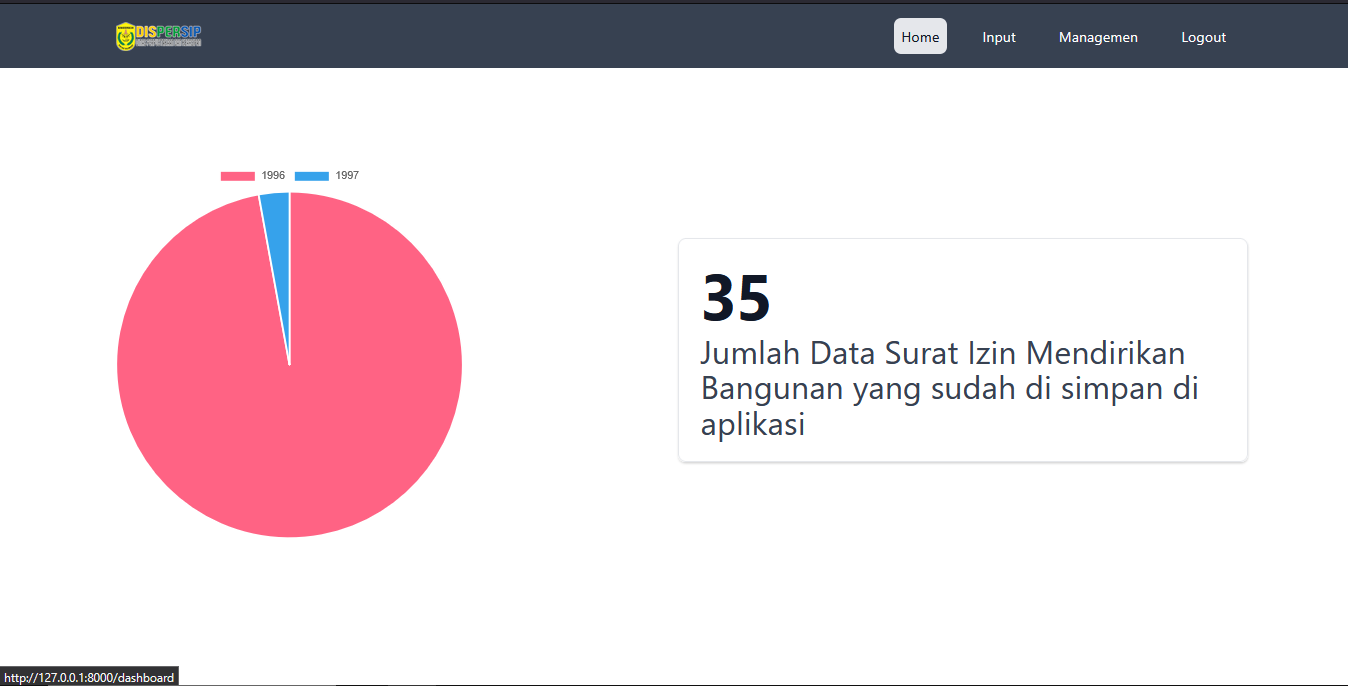
Task: Select the Logout menu item
Action: 1203,37
